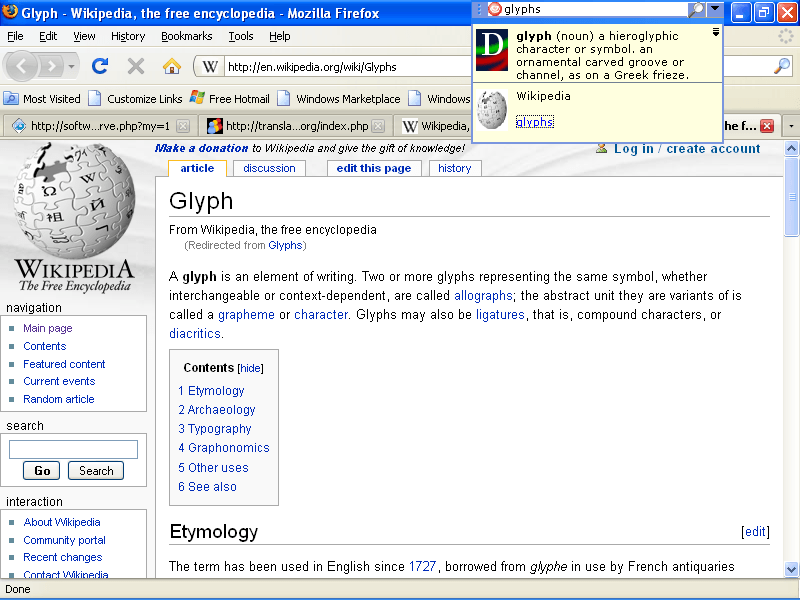Click the Wikipedia globe logo
Screen dimensions: 800x600
click(x=73, y=210)
